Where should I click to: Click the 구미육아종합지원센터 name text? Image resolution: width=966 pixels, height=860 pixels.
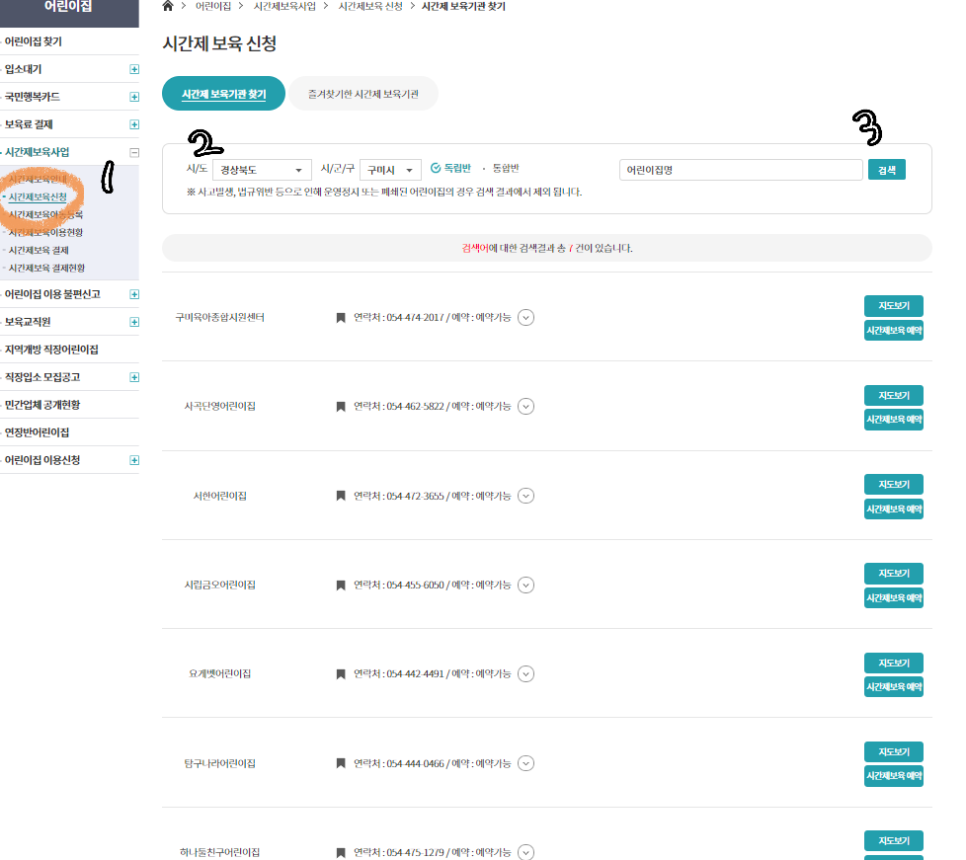tap(220, 318)
